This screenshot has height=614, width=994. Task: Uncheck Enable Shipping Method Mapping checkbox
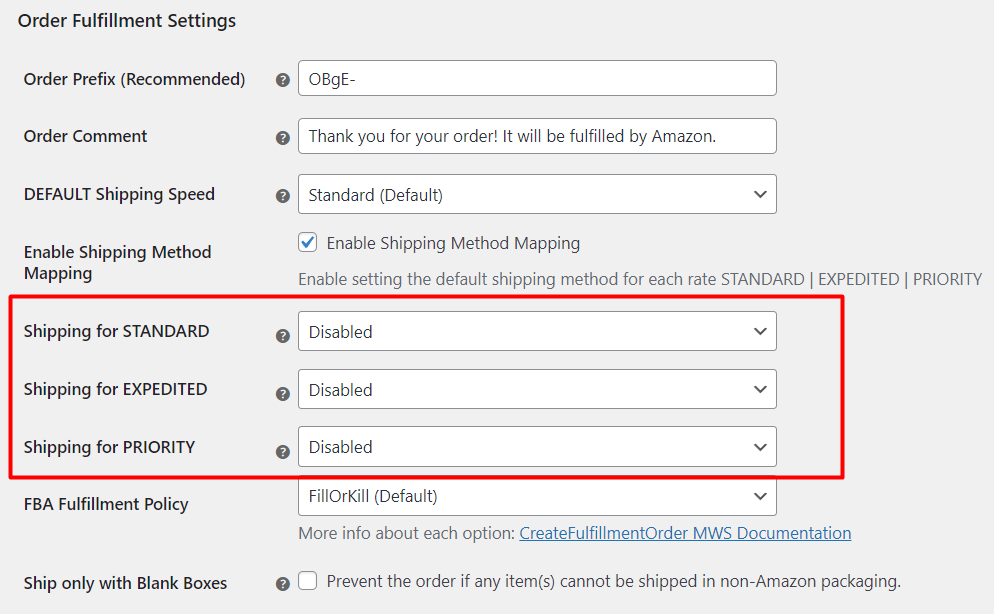(308, 242)
